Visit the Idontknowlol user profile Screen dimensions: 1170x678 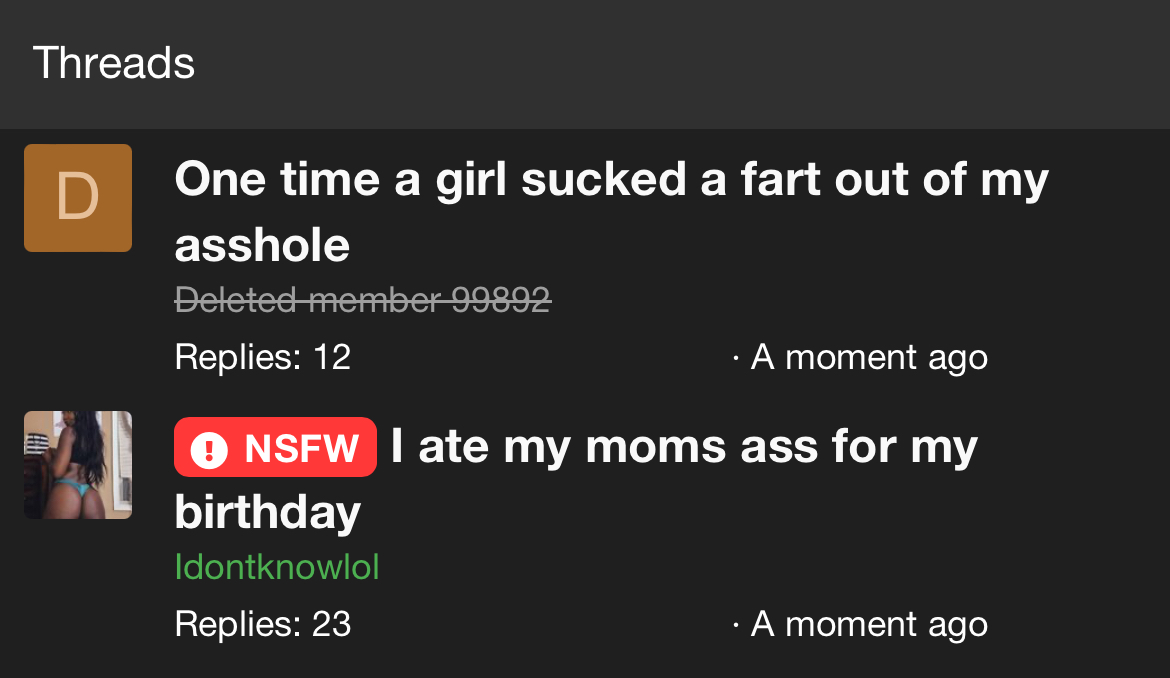point(277,567)
